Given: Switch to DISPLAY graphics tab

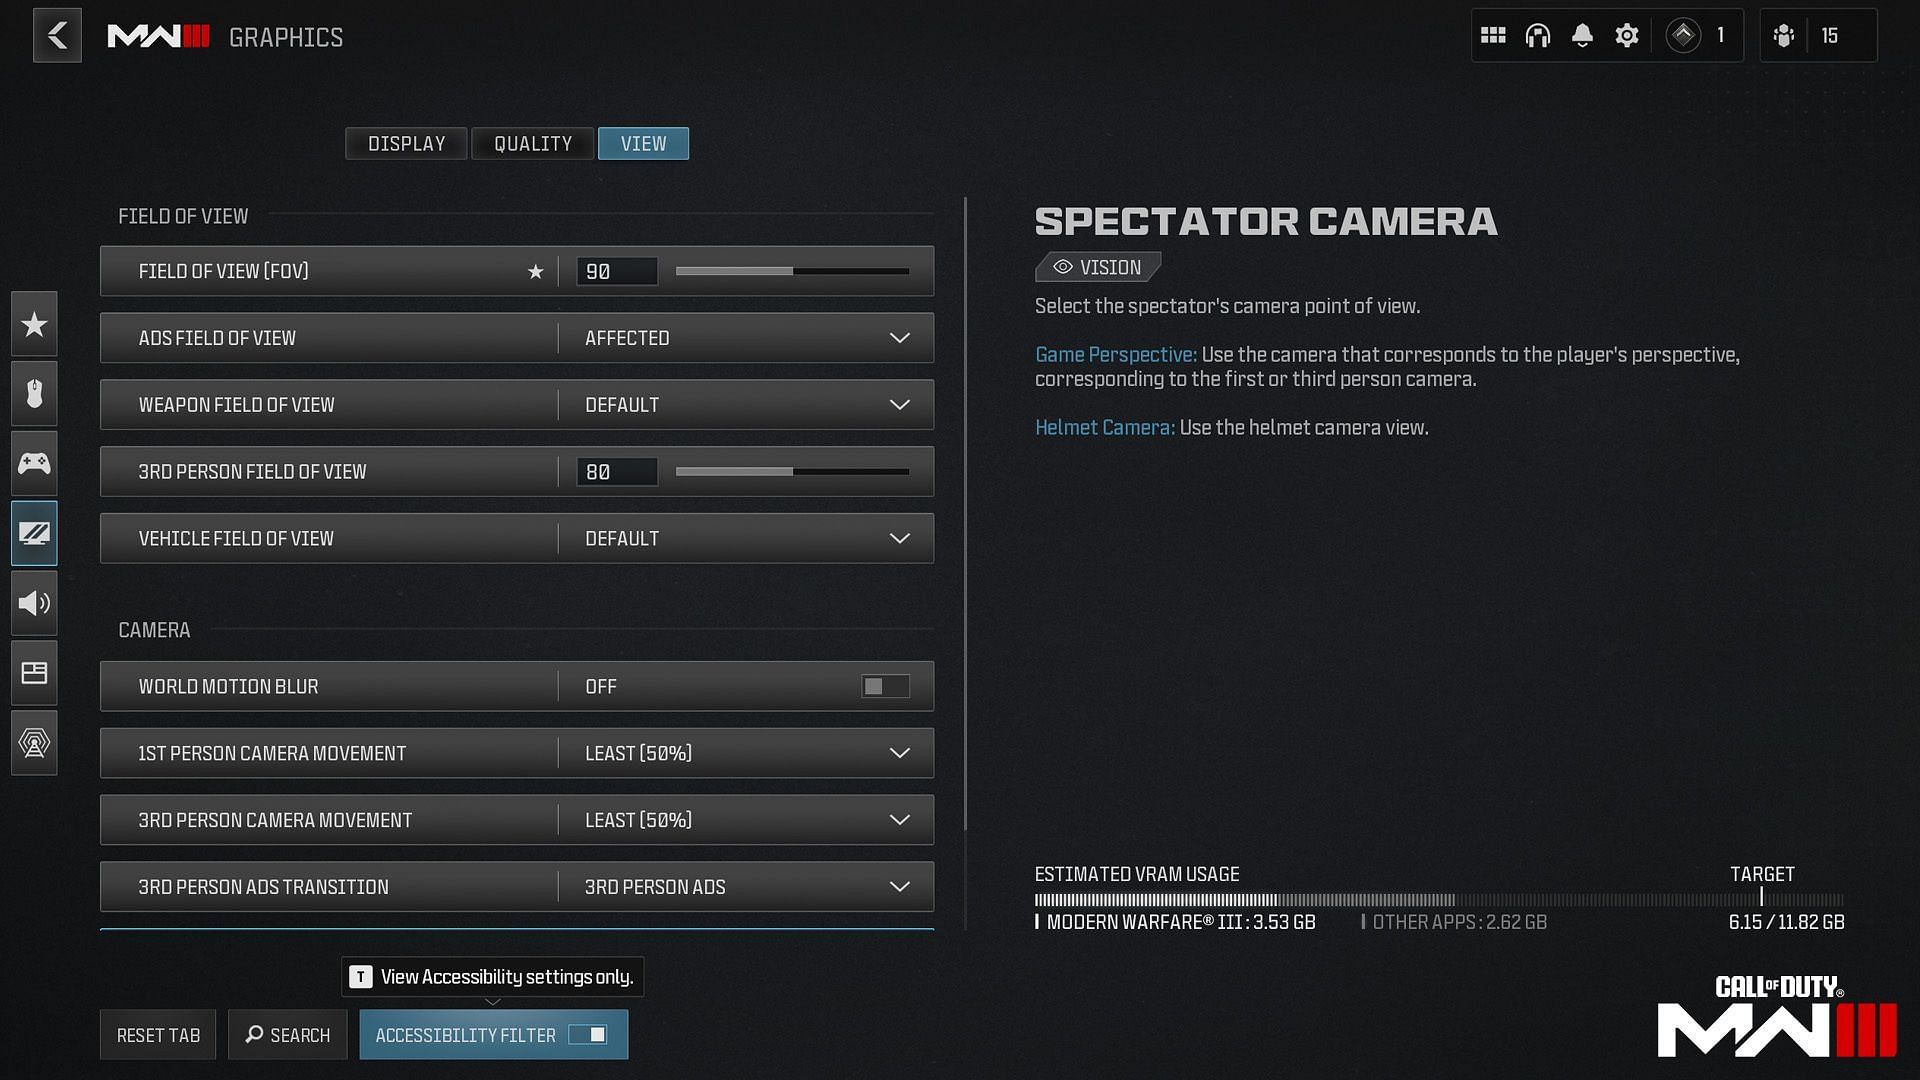Looking at the screenshot, I should (405, 142).
